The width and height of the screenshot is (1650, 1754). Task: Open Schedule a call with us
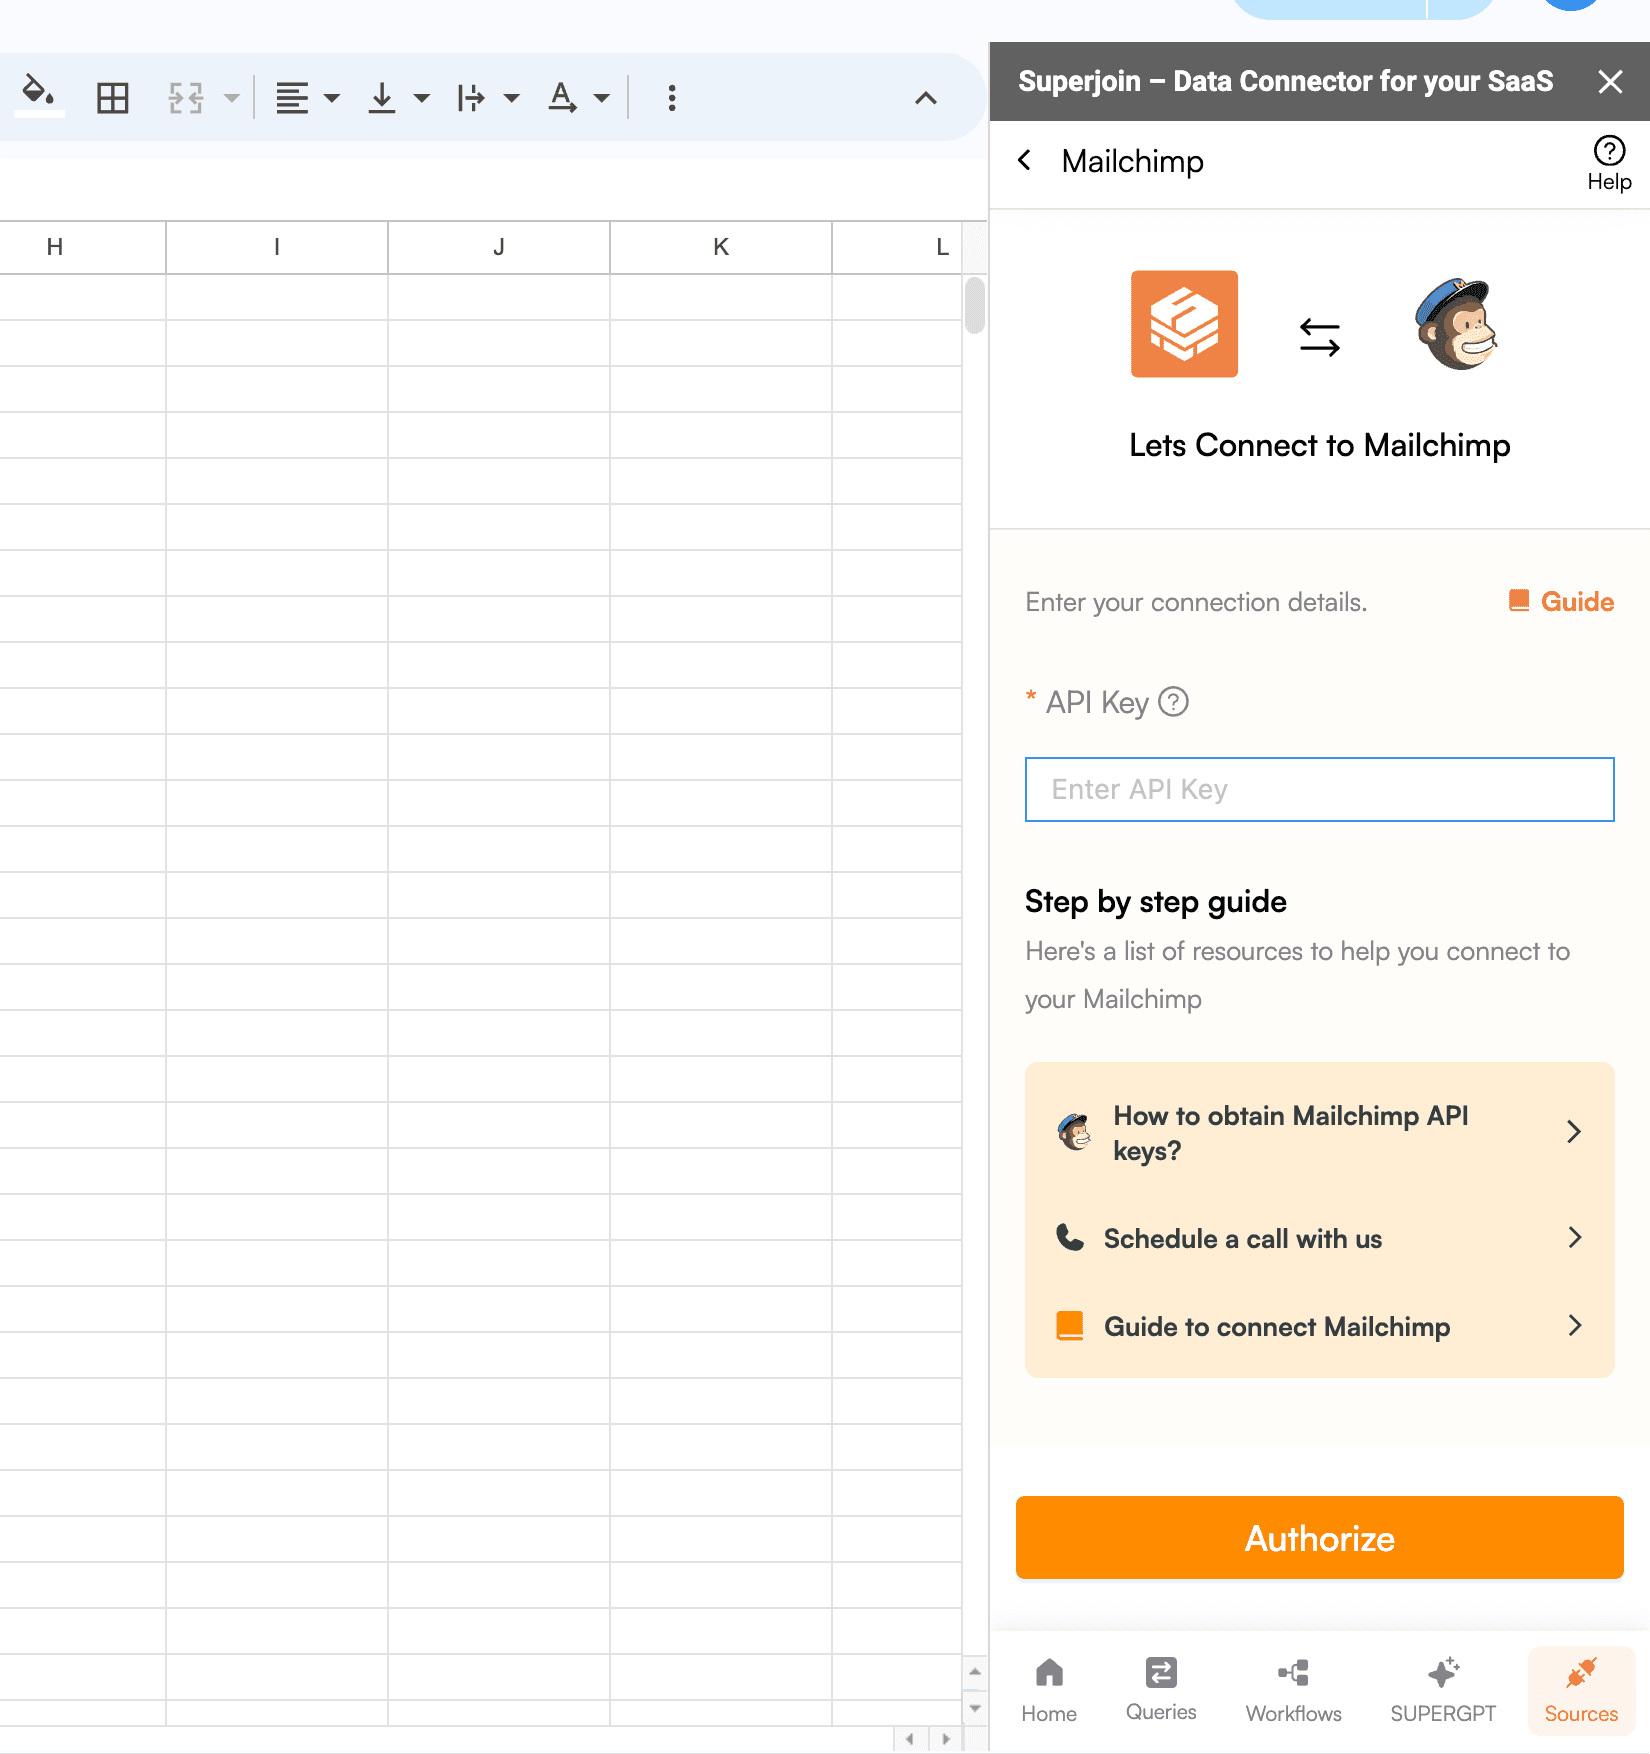click(x=1320, y=1238)
